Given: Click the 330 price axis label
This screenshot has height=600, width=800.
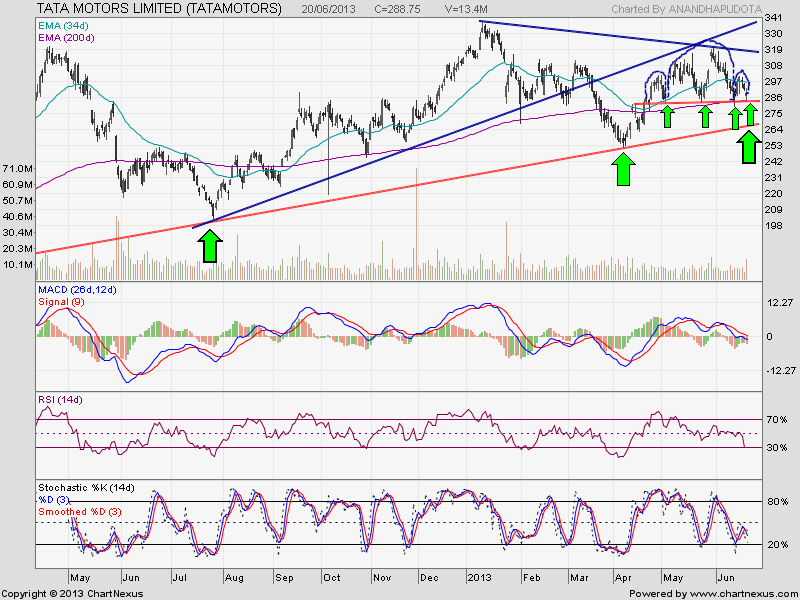Looking at the screenshot, I should pyautogui.click(x=773, y=34).
